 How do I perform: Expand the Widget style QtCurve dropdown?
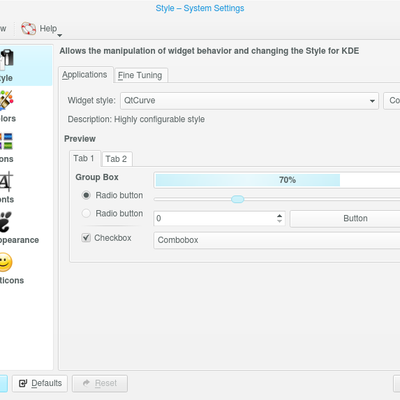pos(249,101)
